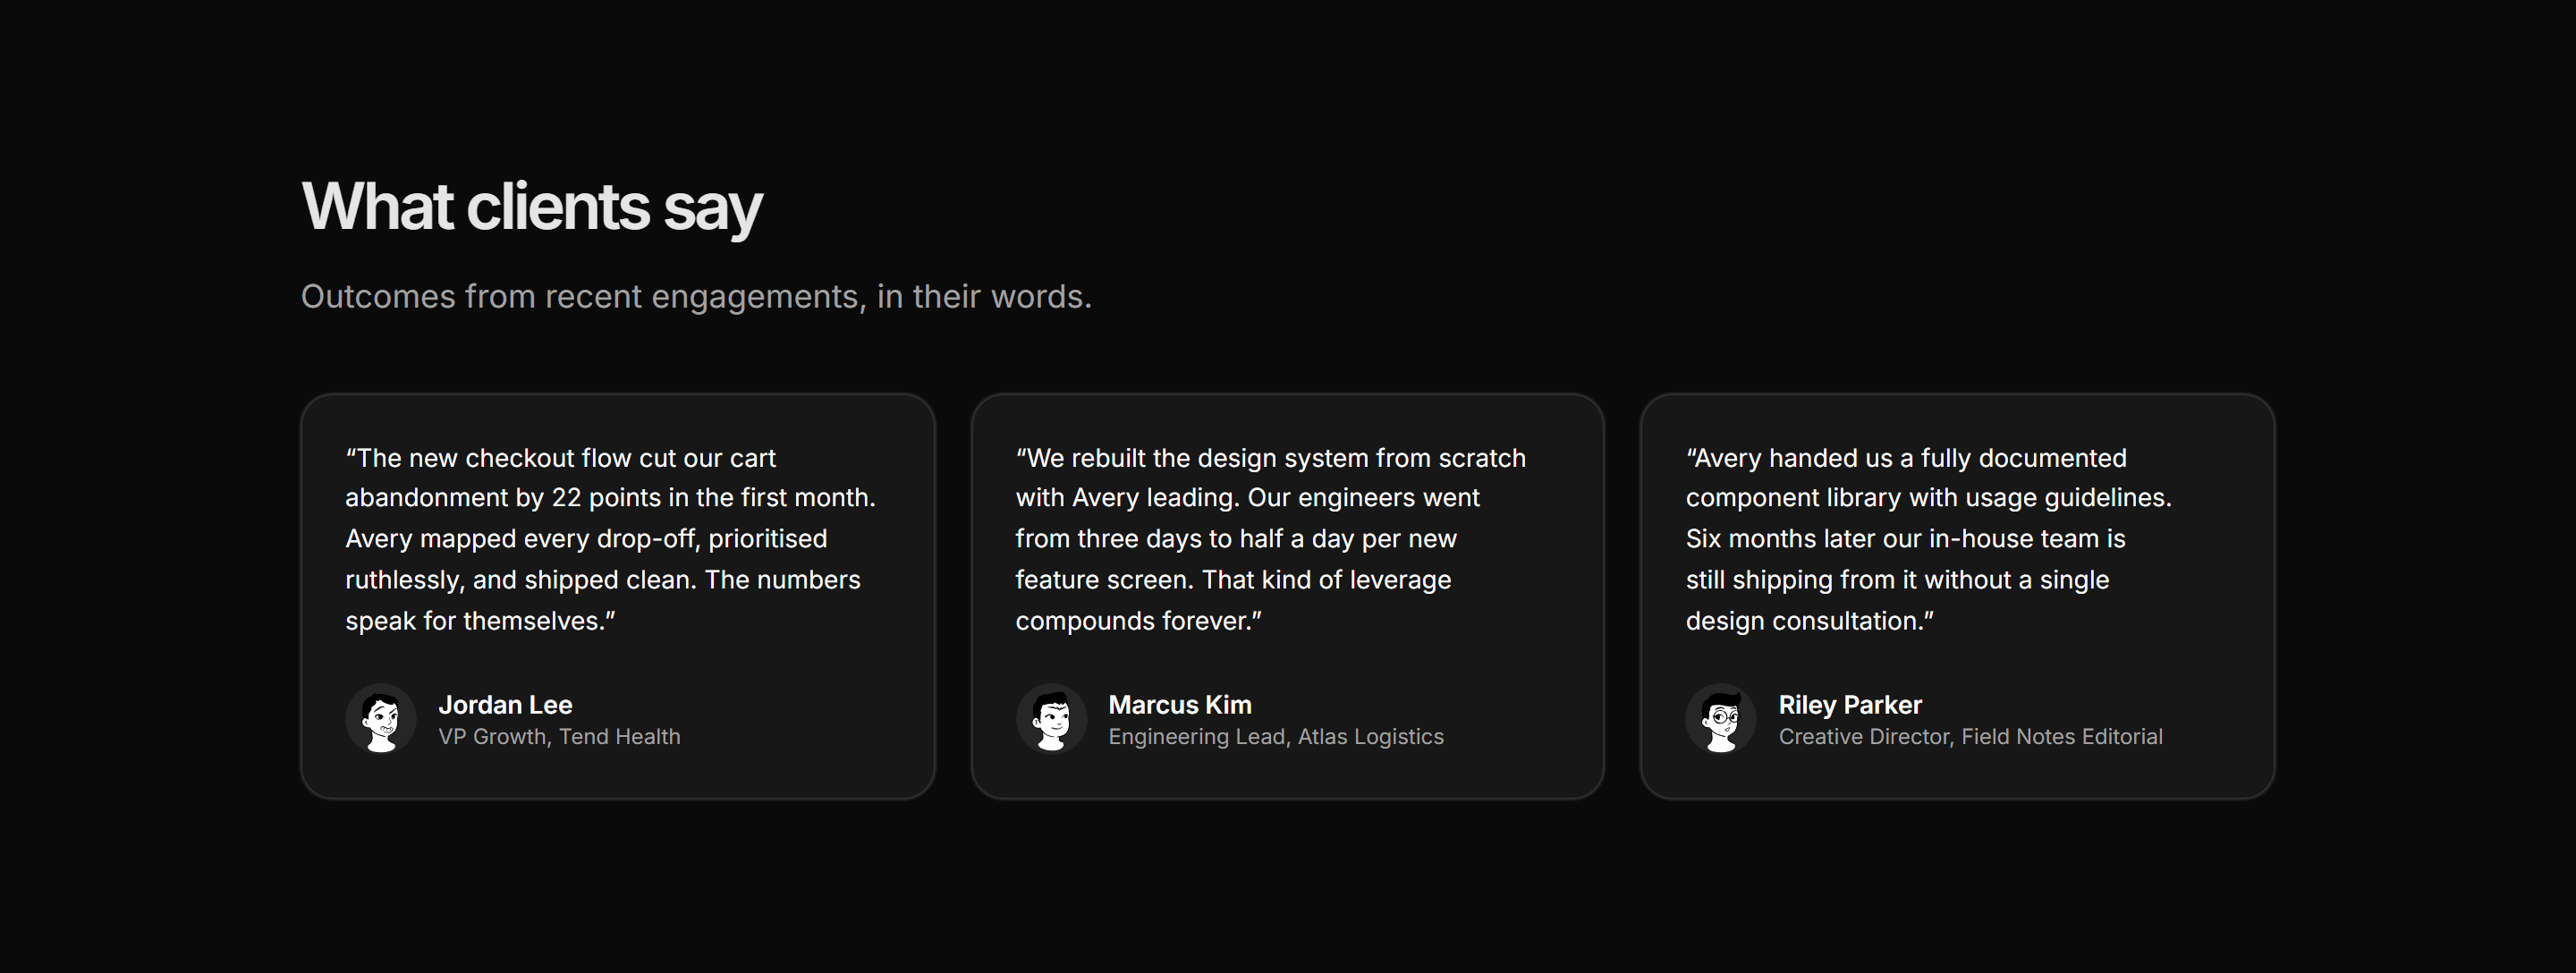Click Jordan Lee's avatar image
The width and height of the screenshot is (2576, 973).
(x=381, y=718)
